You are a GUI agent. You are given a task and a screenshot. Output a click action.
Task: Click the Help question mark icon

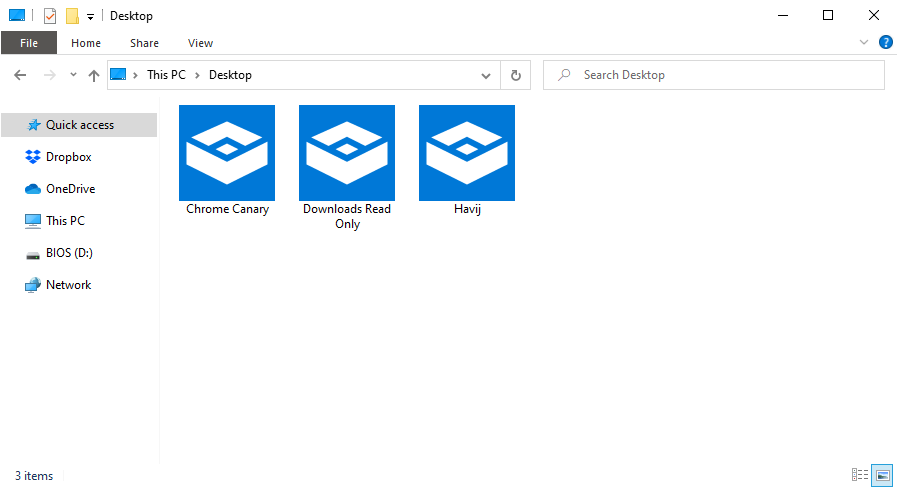pyautogui.click(x=885, y=43)
